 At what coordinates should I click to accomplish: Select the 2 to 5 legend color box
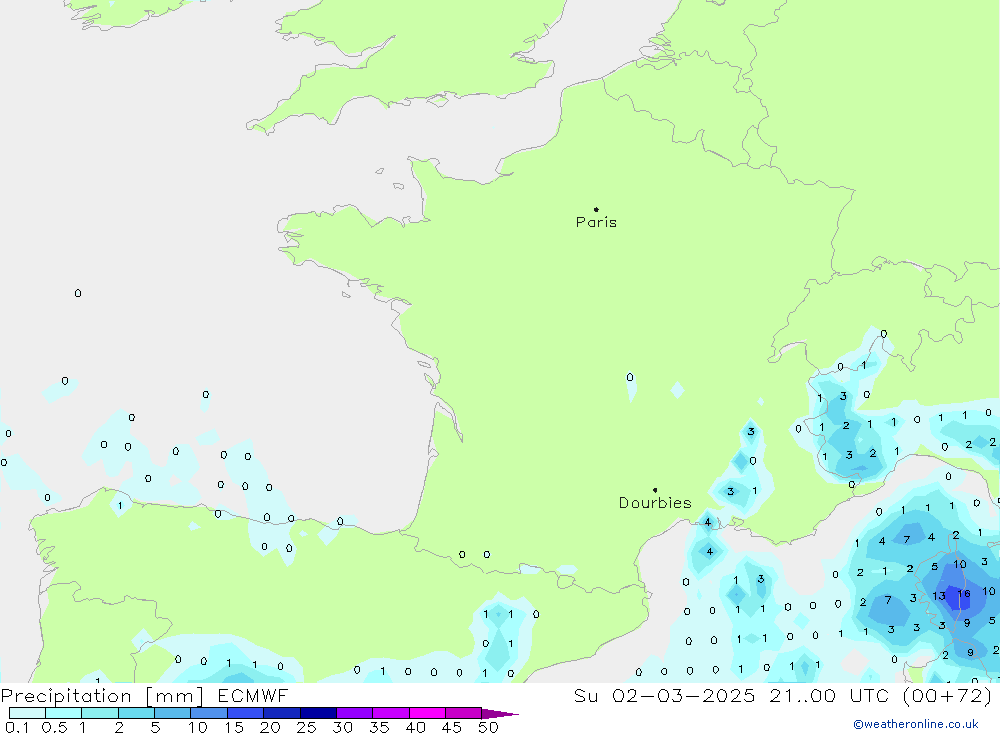(x=136, y=713)
